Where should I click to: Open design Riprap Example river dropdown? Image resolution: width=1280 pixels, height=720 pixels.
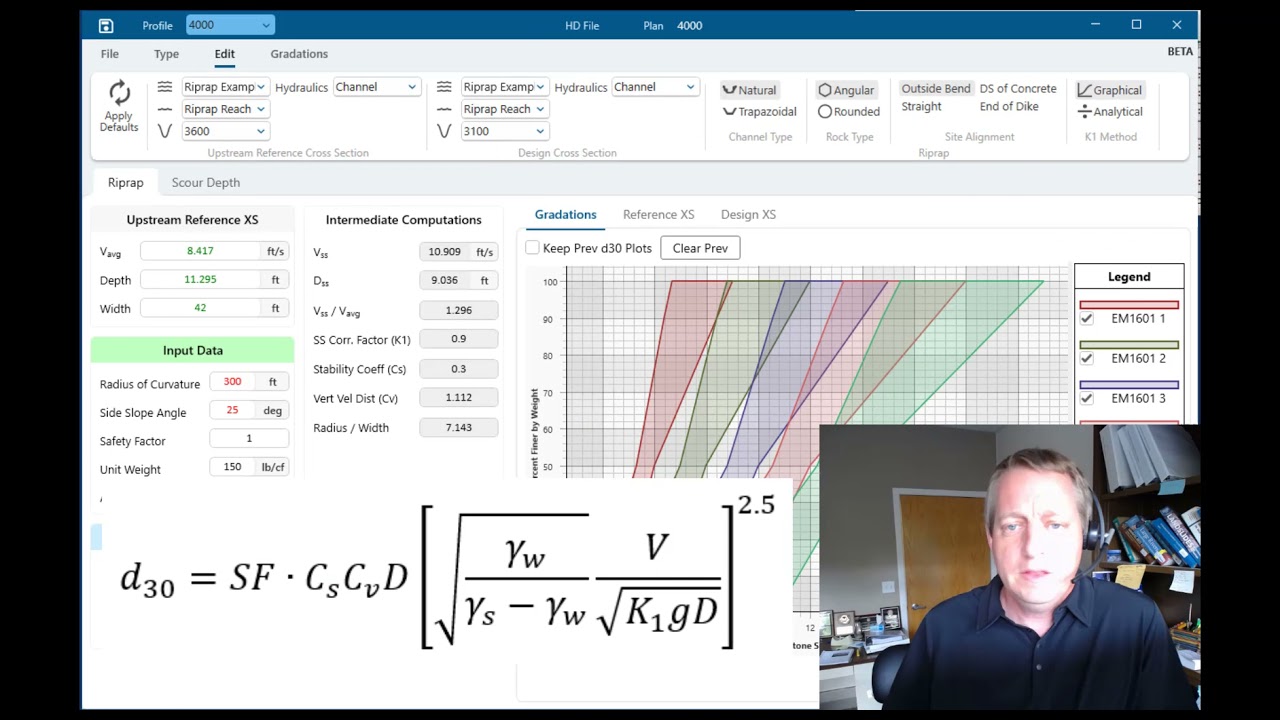coord(504,87)
